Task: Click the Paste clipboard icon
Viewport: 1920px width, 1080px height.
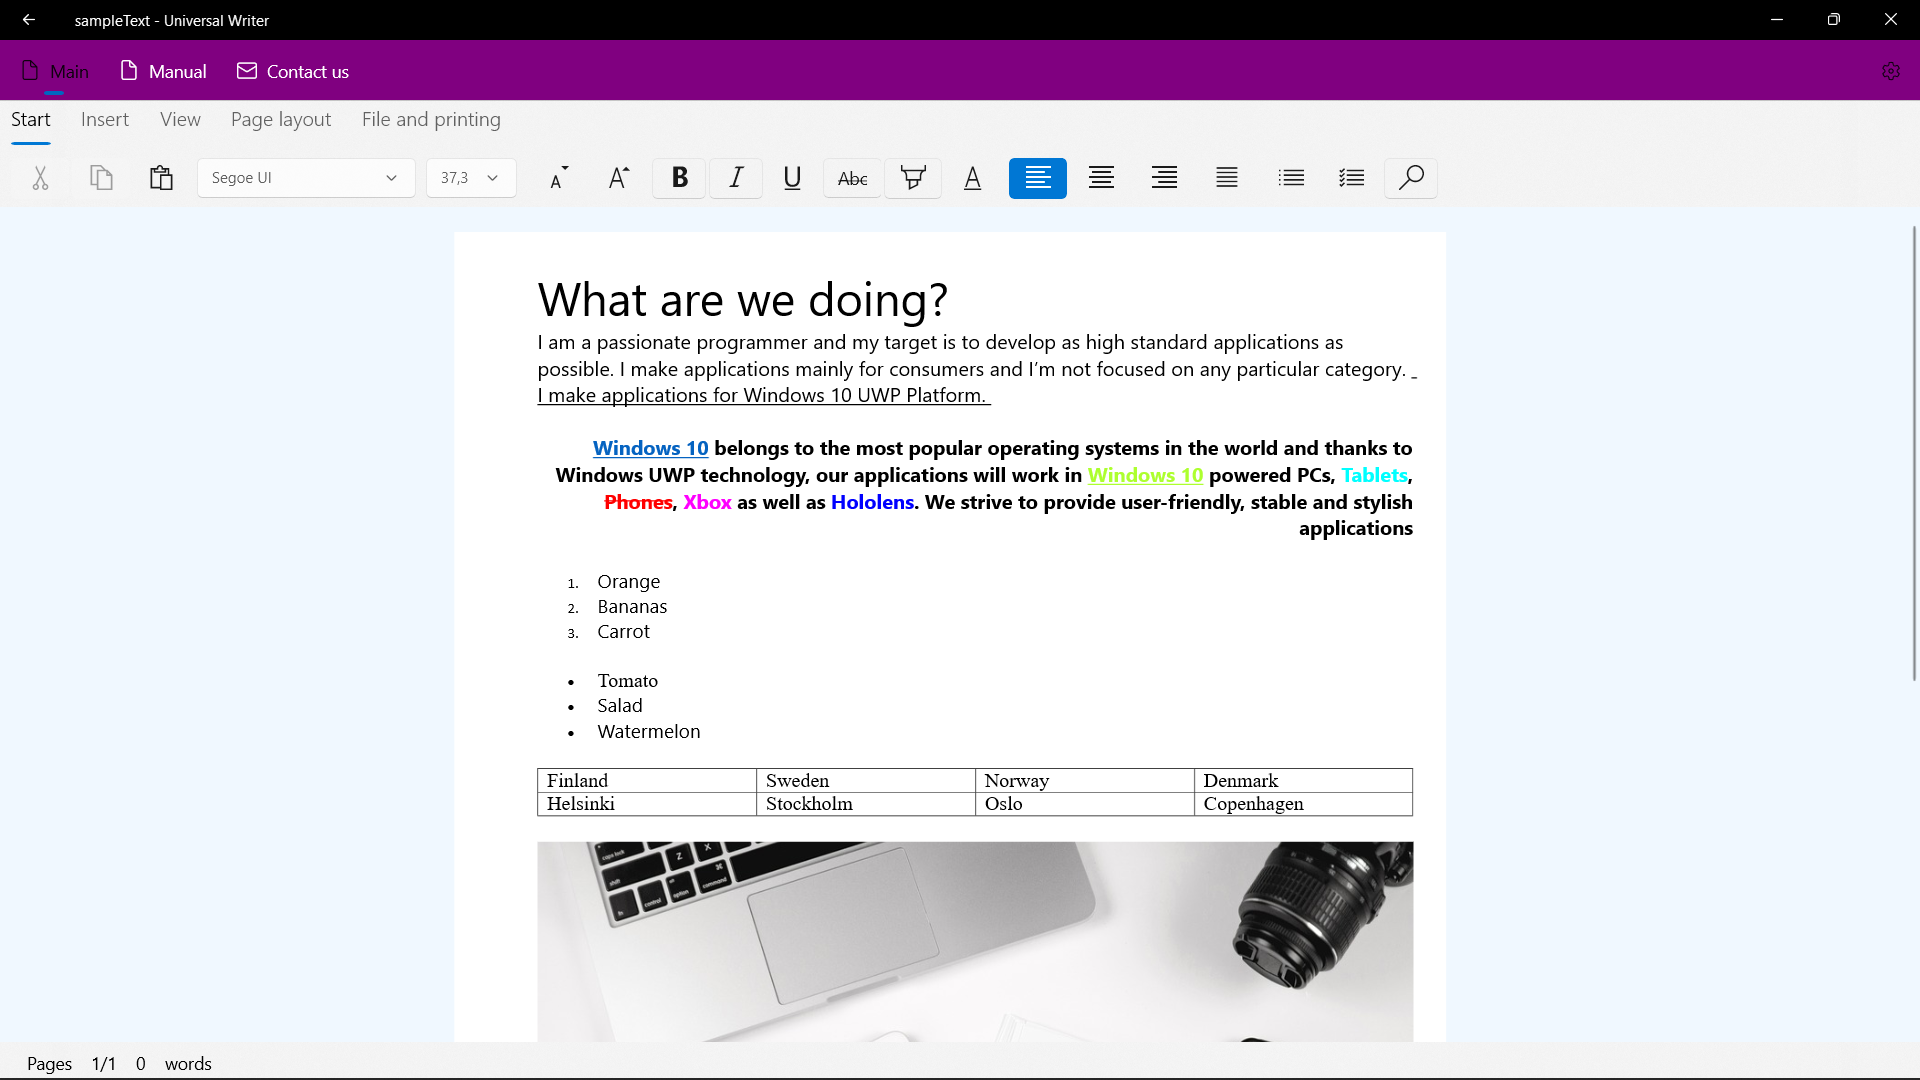Action: (x=161, y=178)
